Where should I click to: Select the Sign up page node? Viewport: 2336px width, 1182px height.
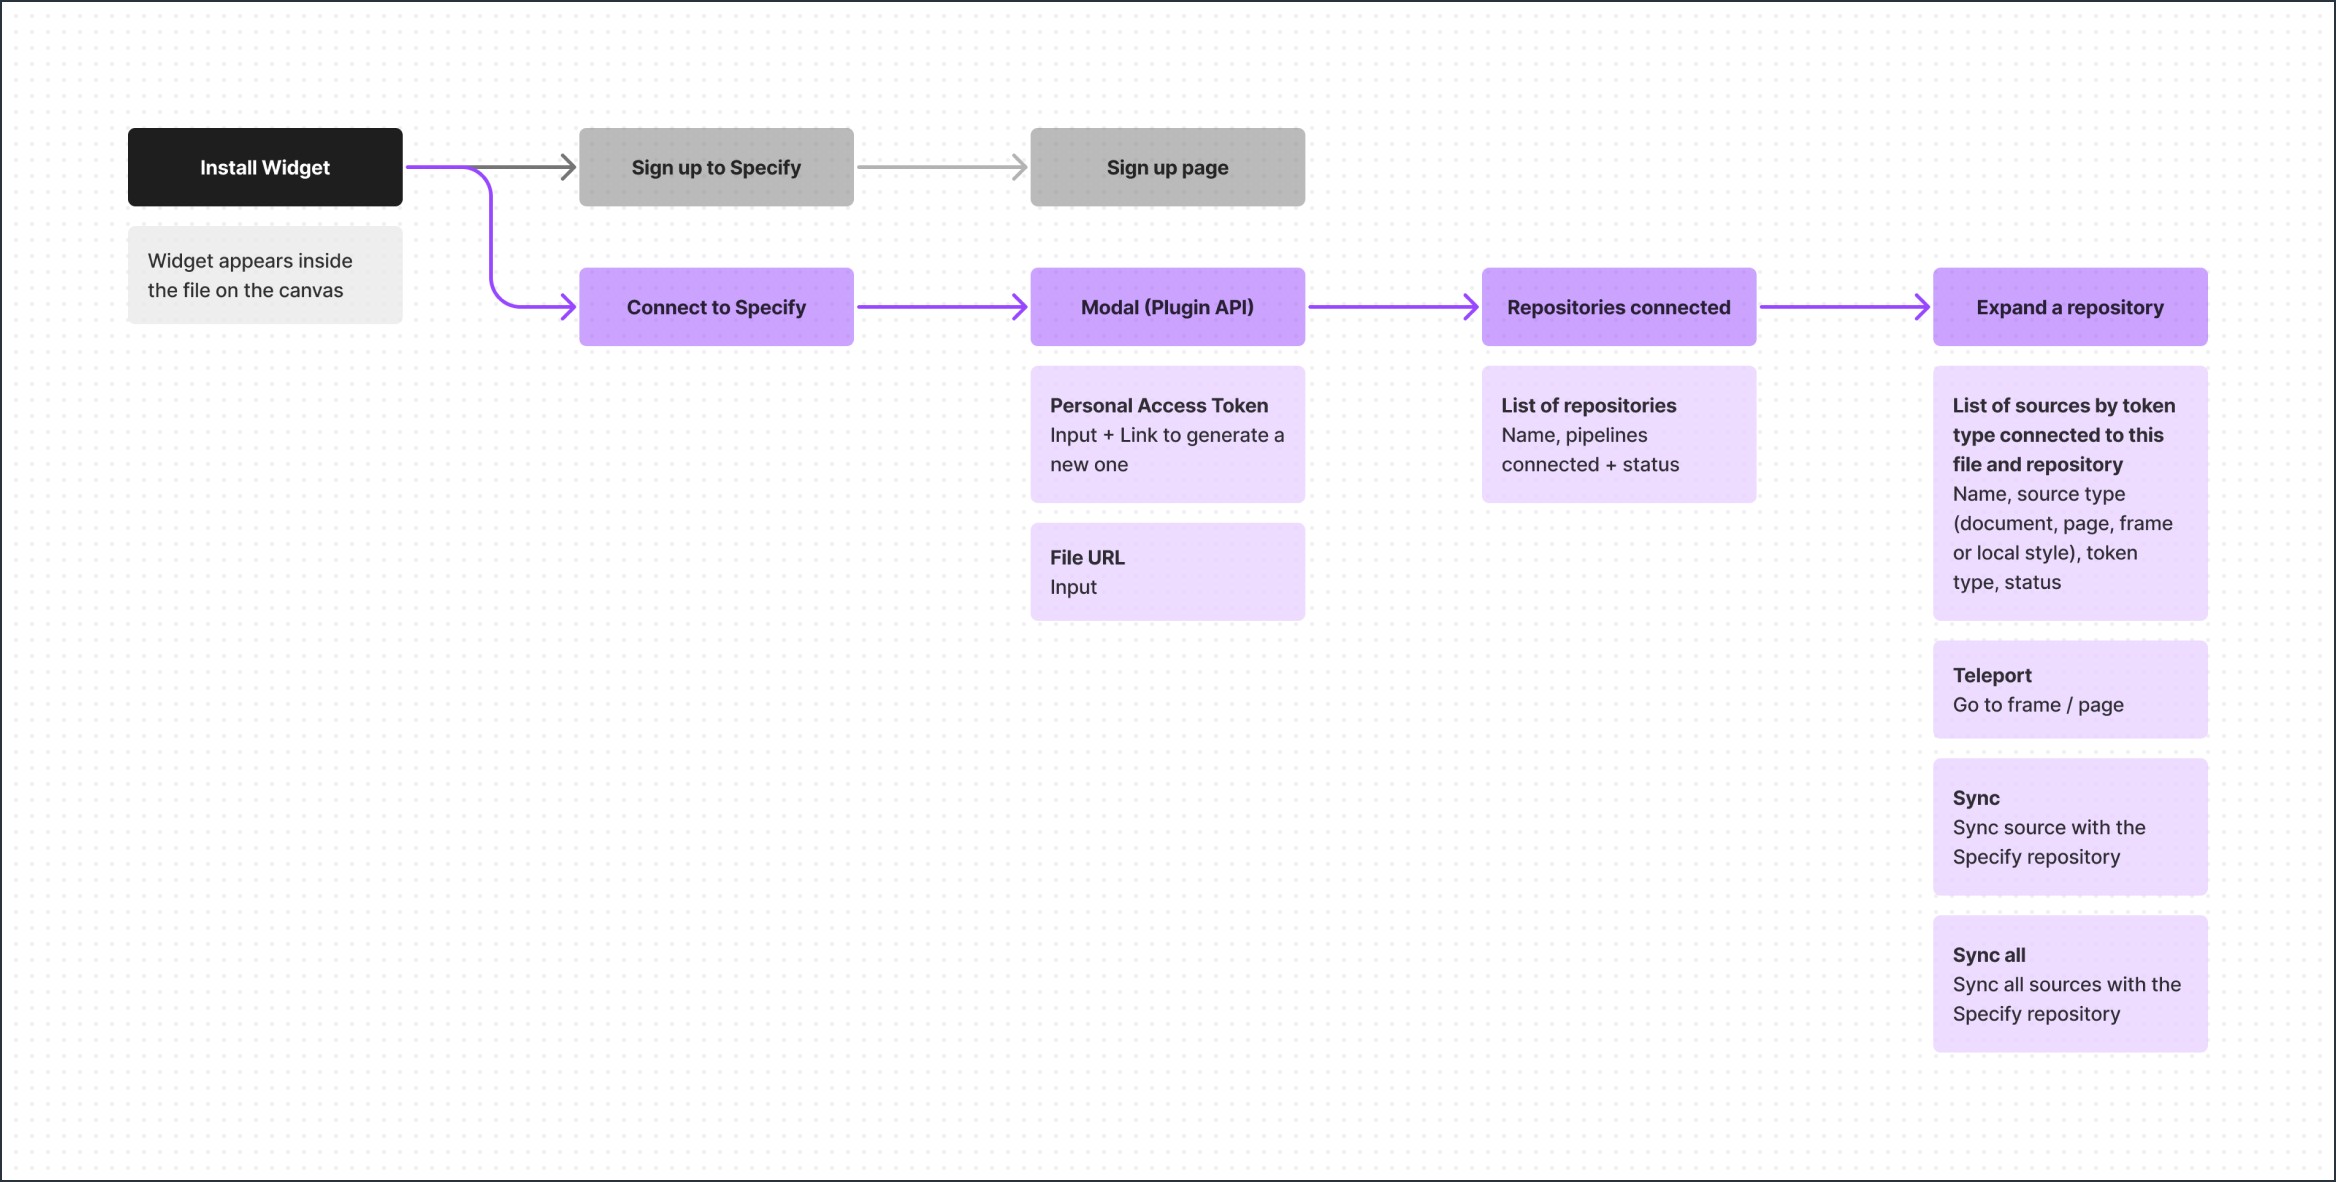pyautogui.click(x=1168, y=167)
